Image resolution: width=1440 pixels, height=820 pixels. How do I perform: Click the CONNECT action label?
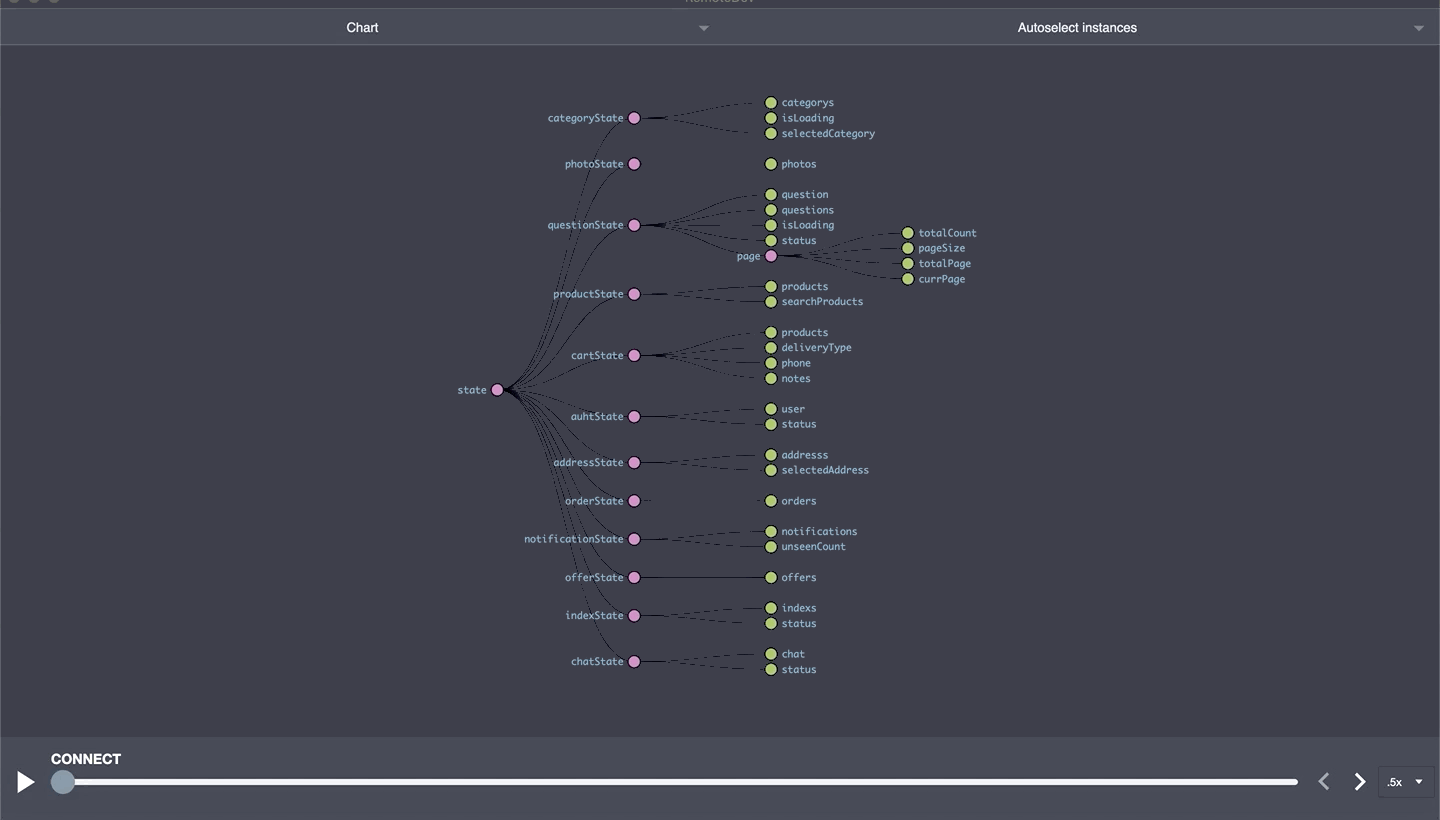point(86,759)
